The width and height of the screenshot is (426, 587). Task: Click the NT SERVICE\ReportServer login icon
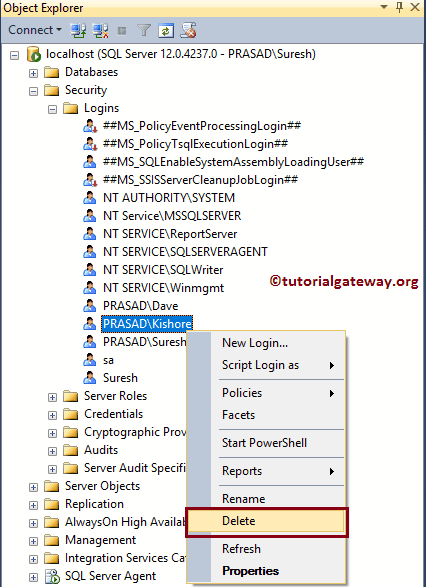pos(89,234)
